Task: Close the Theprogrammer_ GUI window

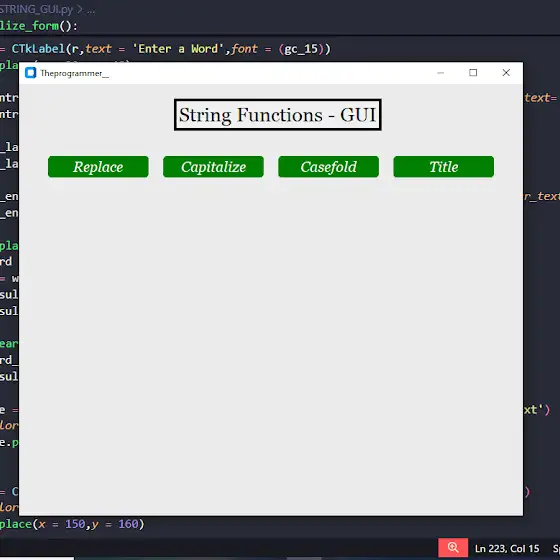Action: (x=506, y=73)
